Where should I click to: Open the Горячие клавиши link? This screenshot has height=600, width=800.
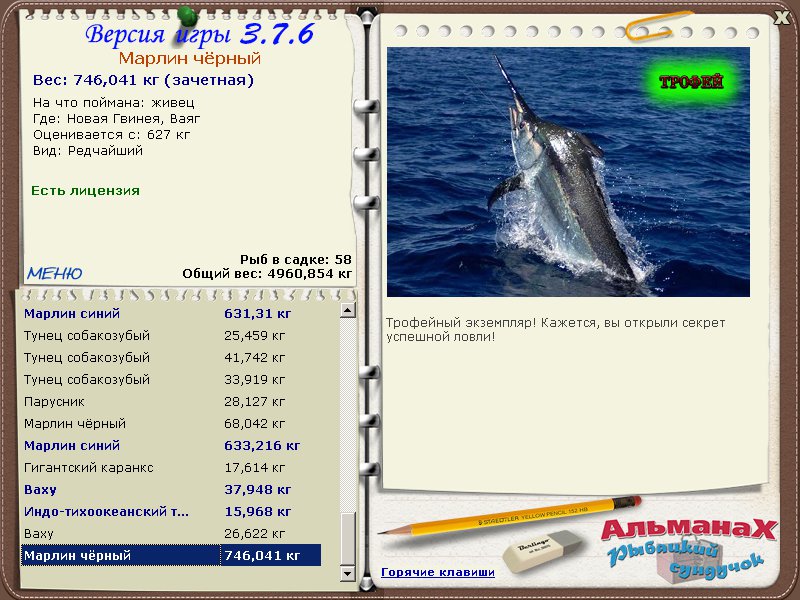(438, 572)
